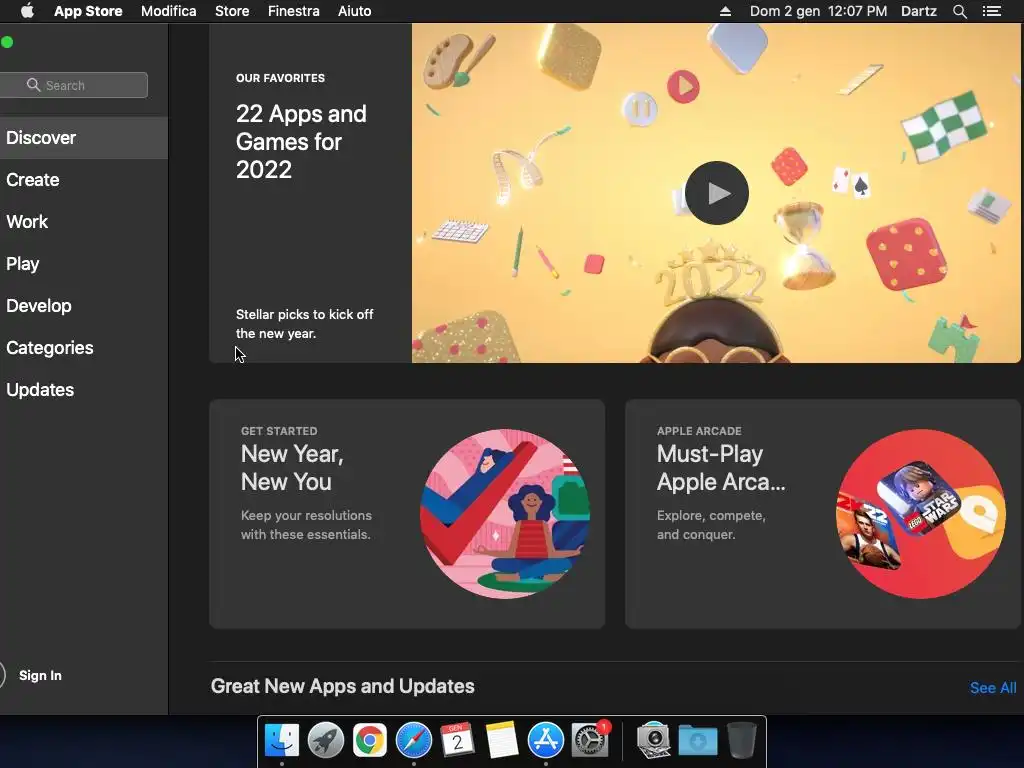Click the date and time in menu bar

coord(818,11)
